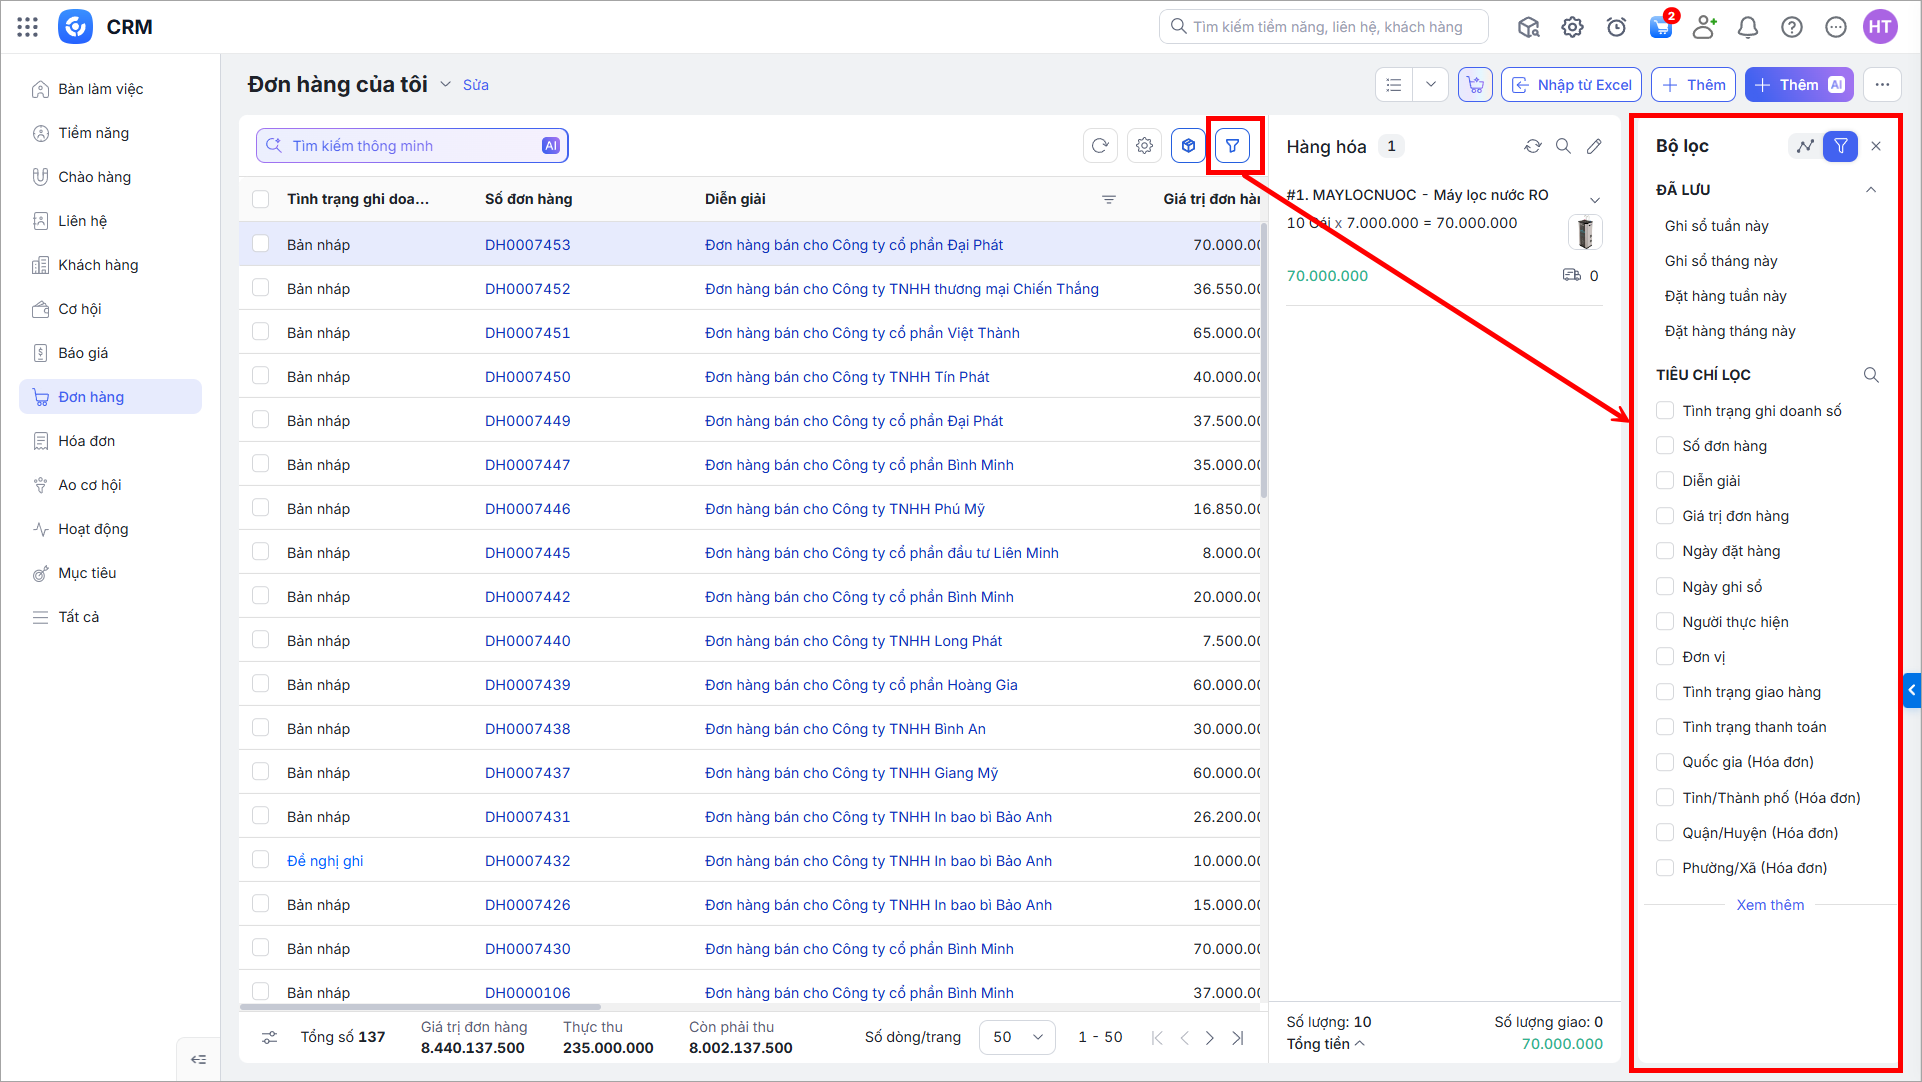Open the column settings gear icon
The width and height of the screenshot is (1922, 1082).
[1144, 146]
